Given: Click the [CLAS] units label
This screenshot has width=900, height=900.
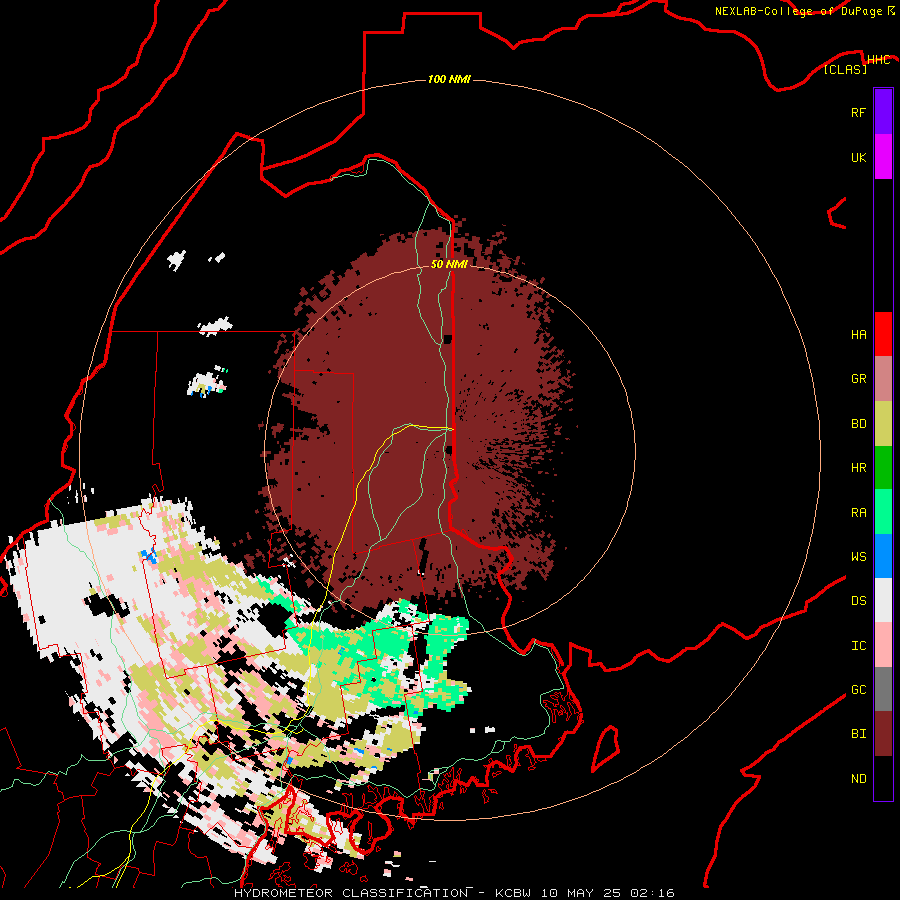Looking at the screenshot, I should (x=845, y=69).
